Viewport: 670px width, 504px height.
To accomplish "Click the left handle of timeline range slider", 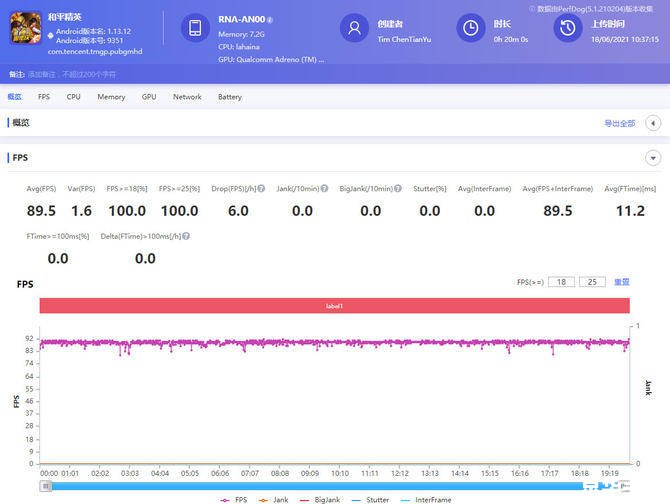I will pyautogui.click(x=45, y=486).
